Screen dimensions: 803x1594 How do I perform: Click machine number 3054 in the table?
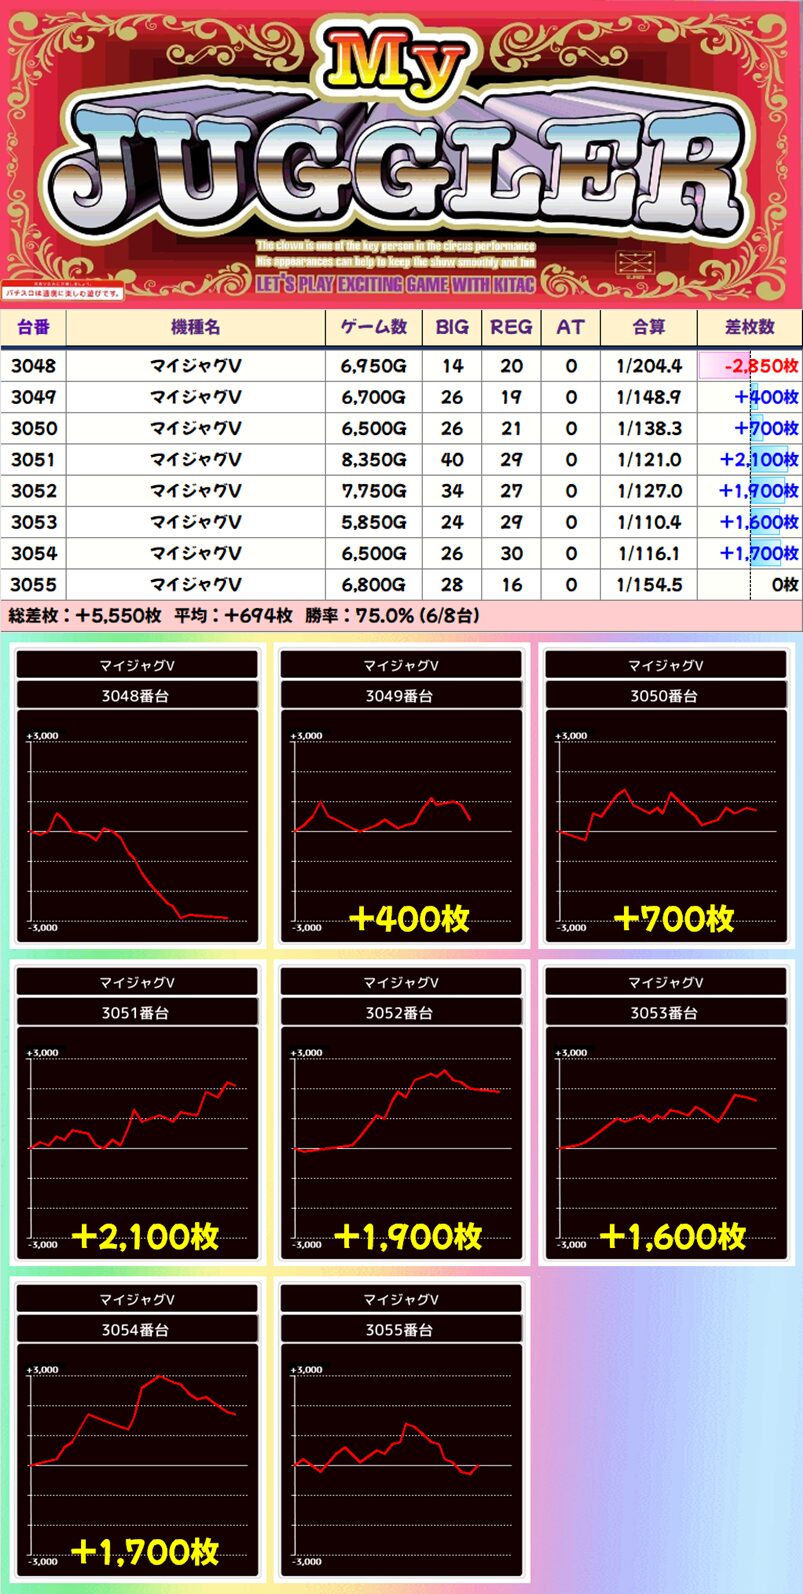click(34, 553)
